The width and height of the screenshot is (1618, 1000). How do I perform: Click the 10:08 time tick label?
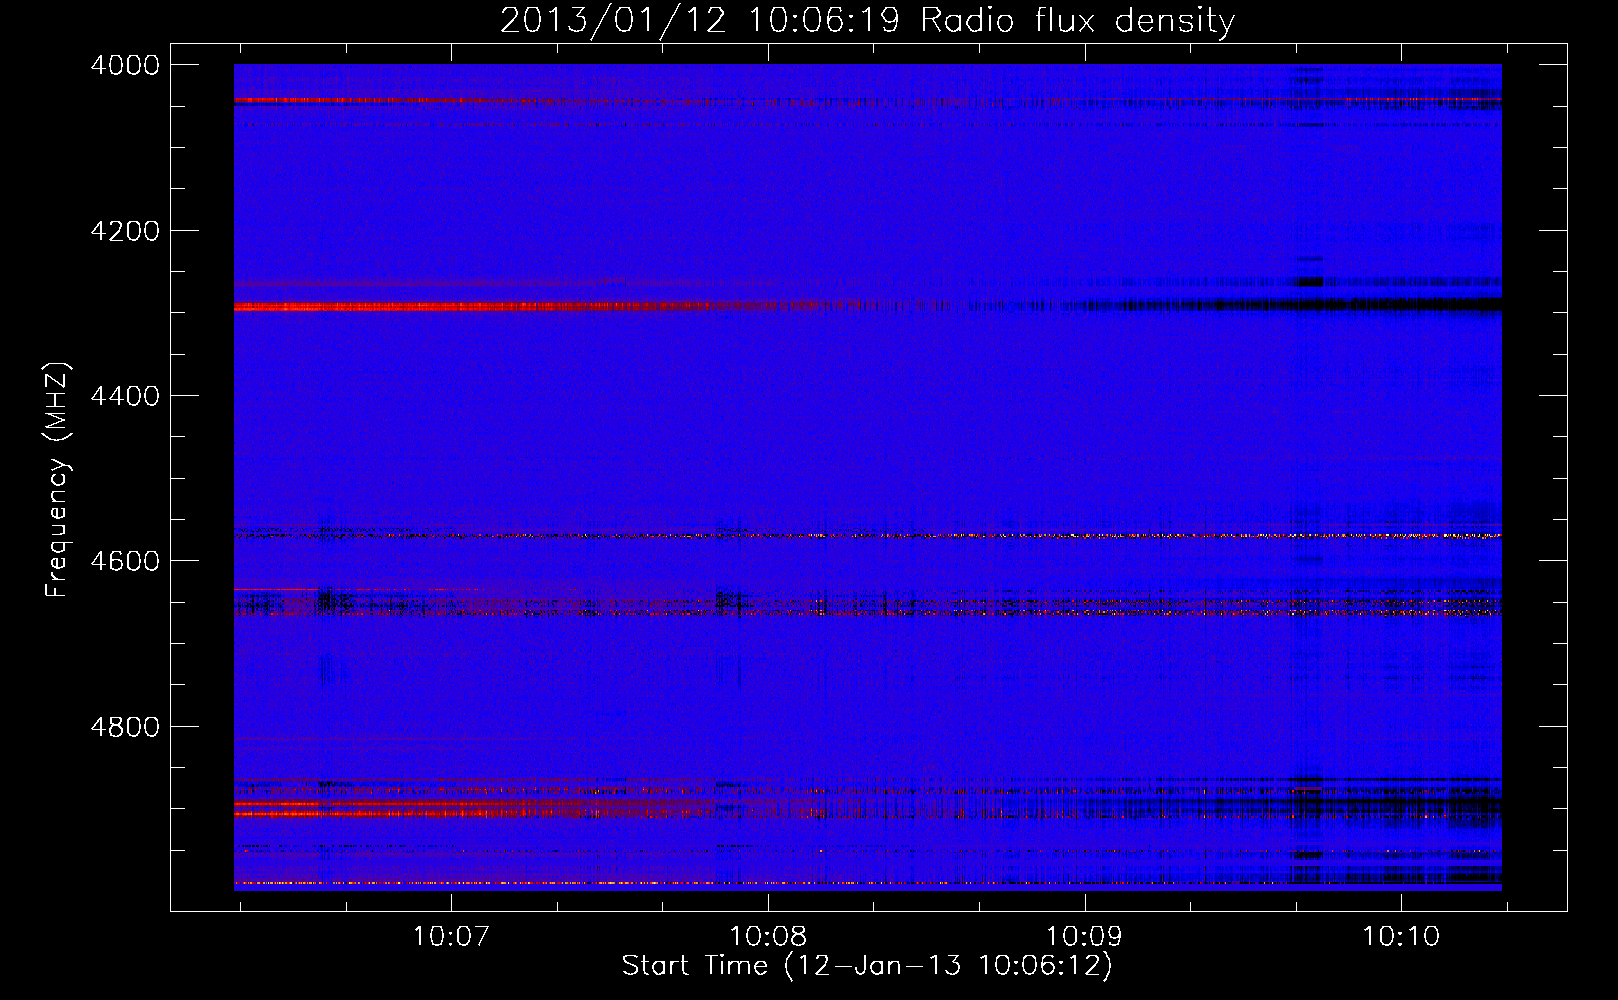768,936
